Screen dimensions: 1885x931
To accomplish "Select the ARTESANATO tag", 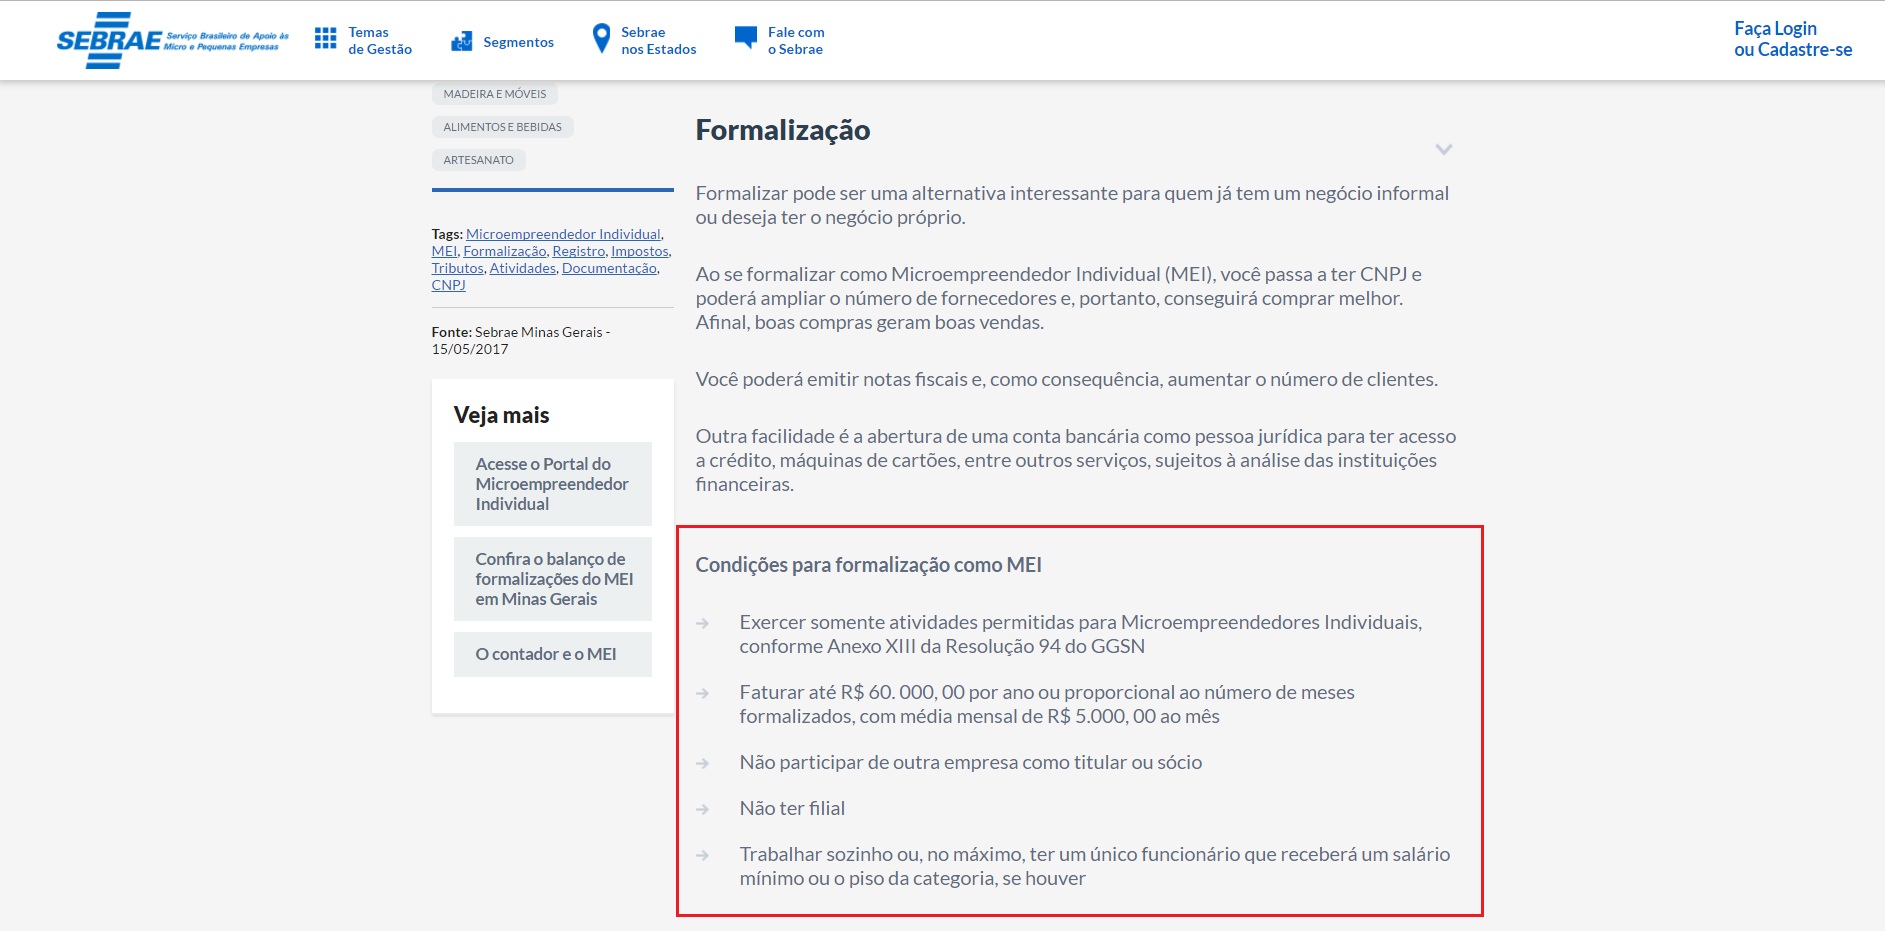I will coord(479,160).
